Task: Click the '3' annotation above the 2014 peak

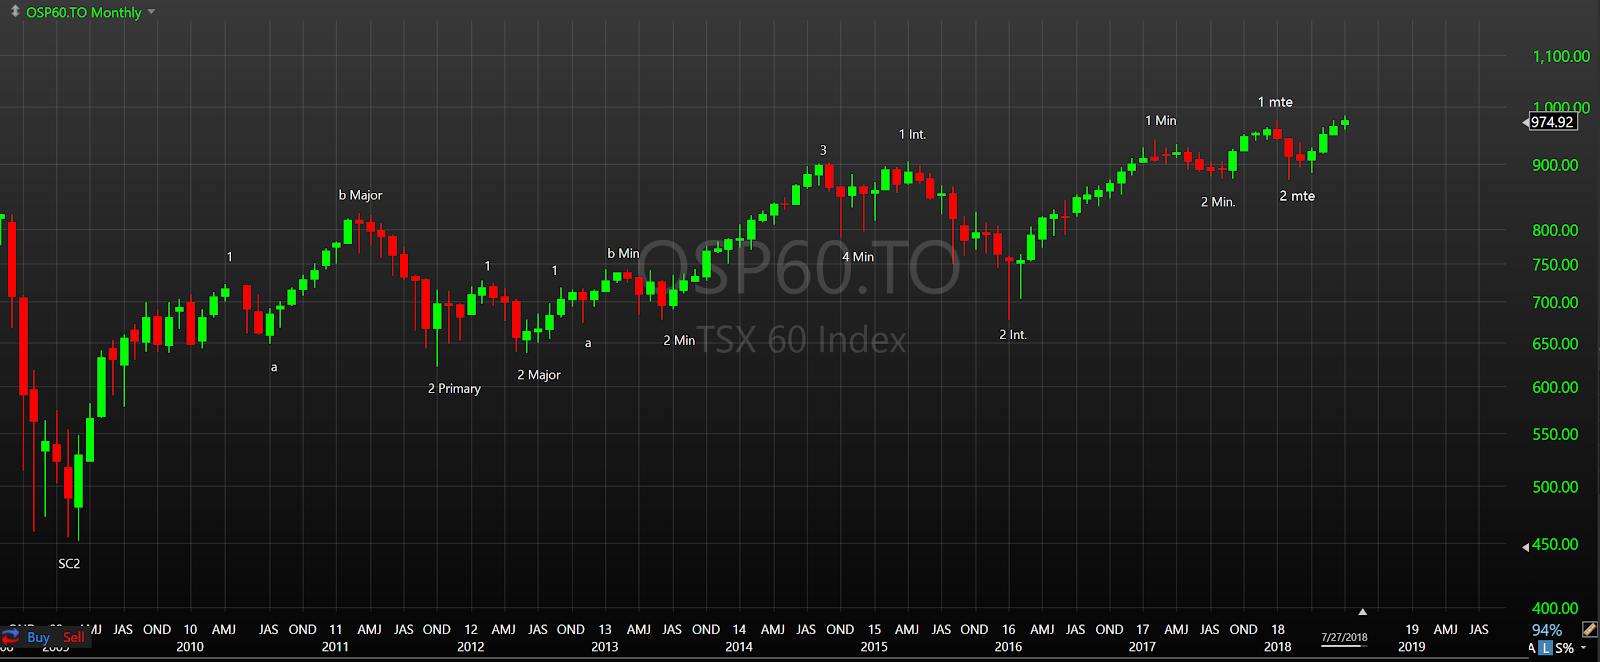Action: (823, 150)
